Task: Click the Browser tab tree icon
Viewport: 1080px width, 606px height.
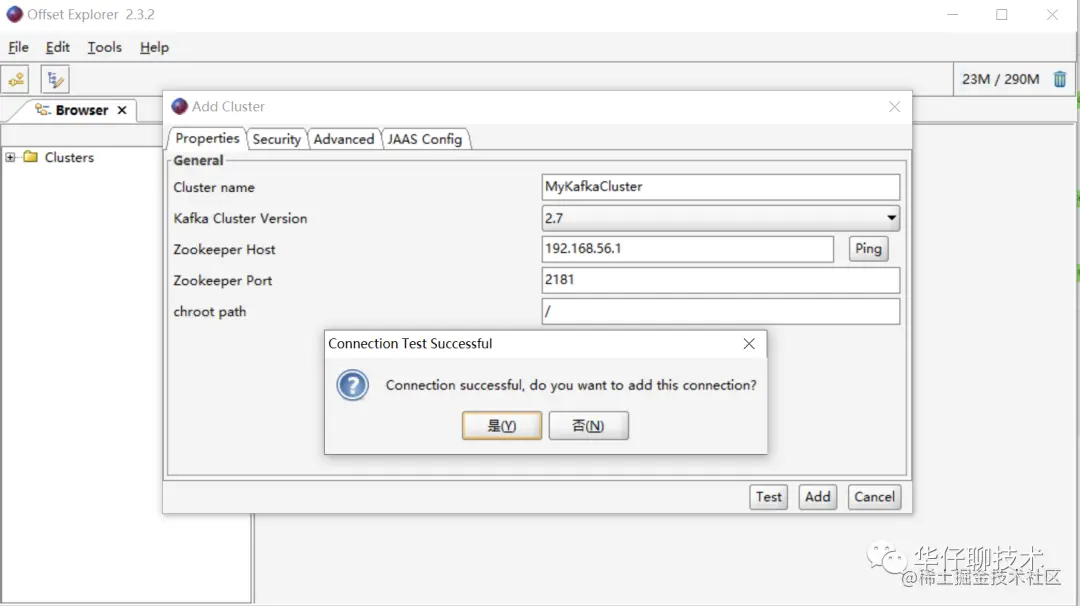Action: point(43,110)
